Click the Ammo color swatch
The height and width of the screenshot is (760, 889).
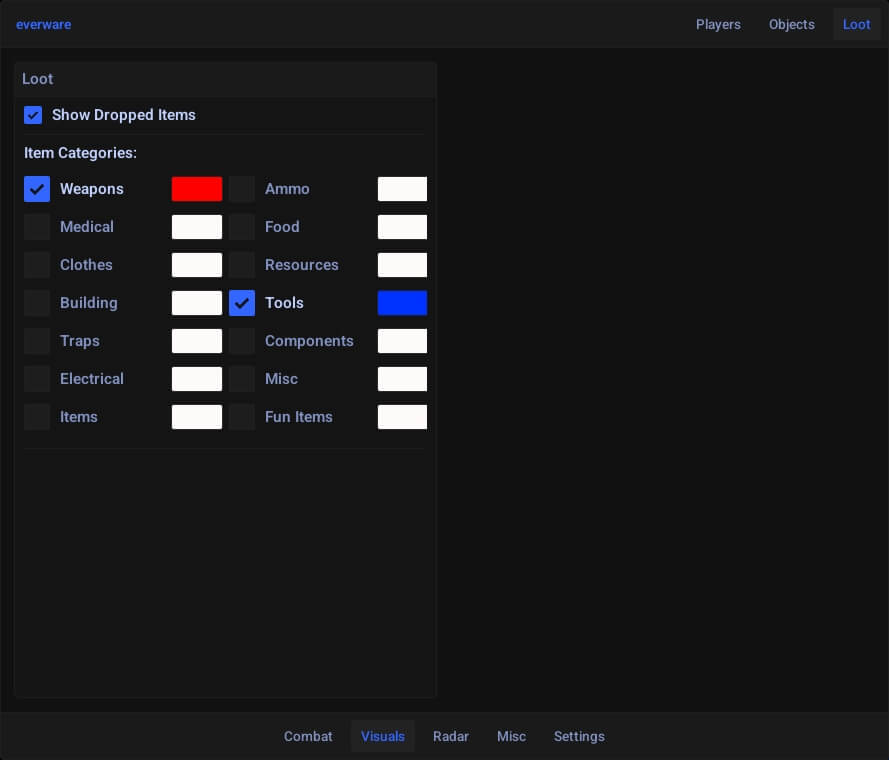[x=402, y=189]
